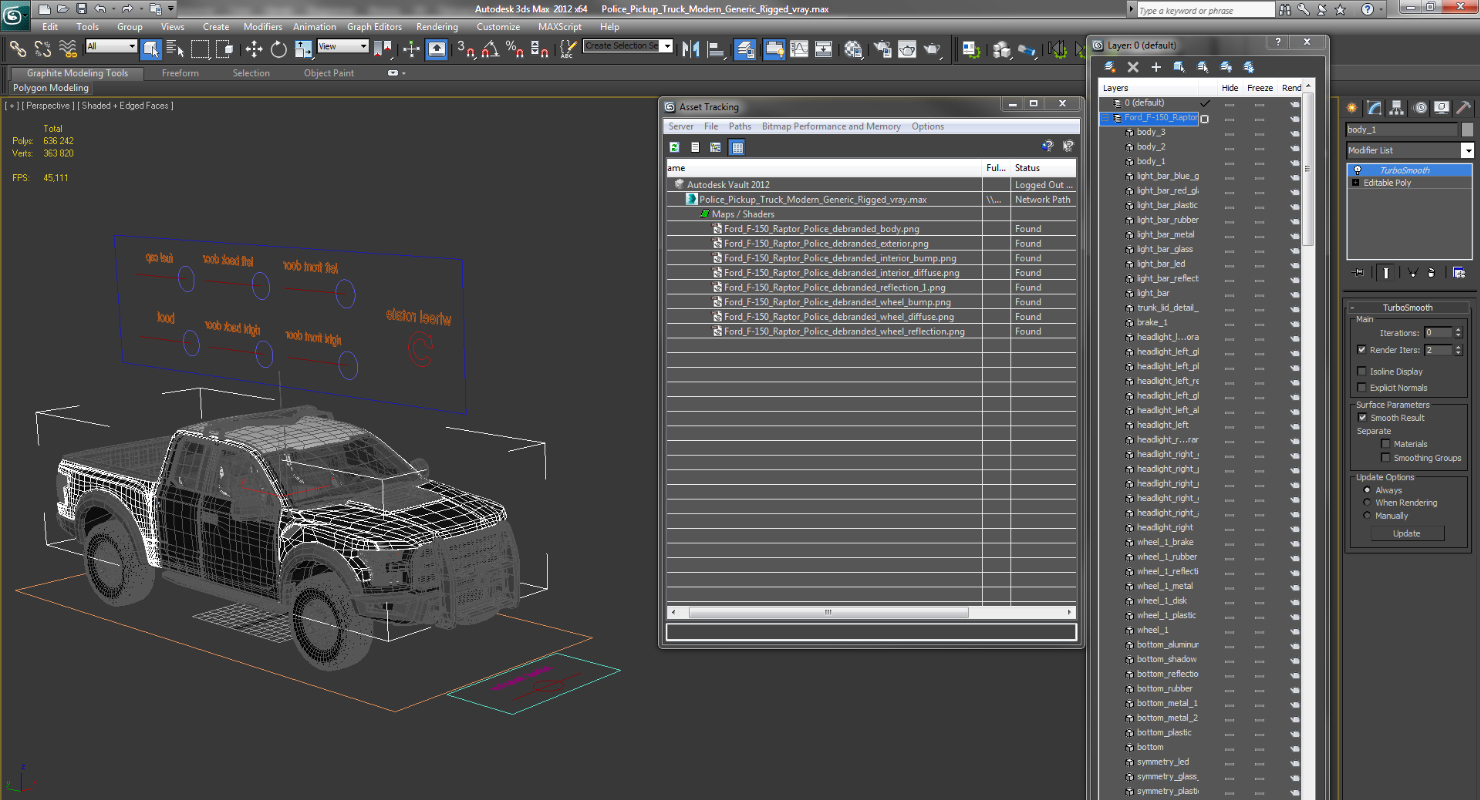Open the Utilities hammer panel tab
1480x800 pixels.
click(1463, 108)
